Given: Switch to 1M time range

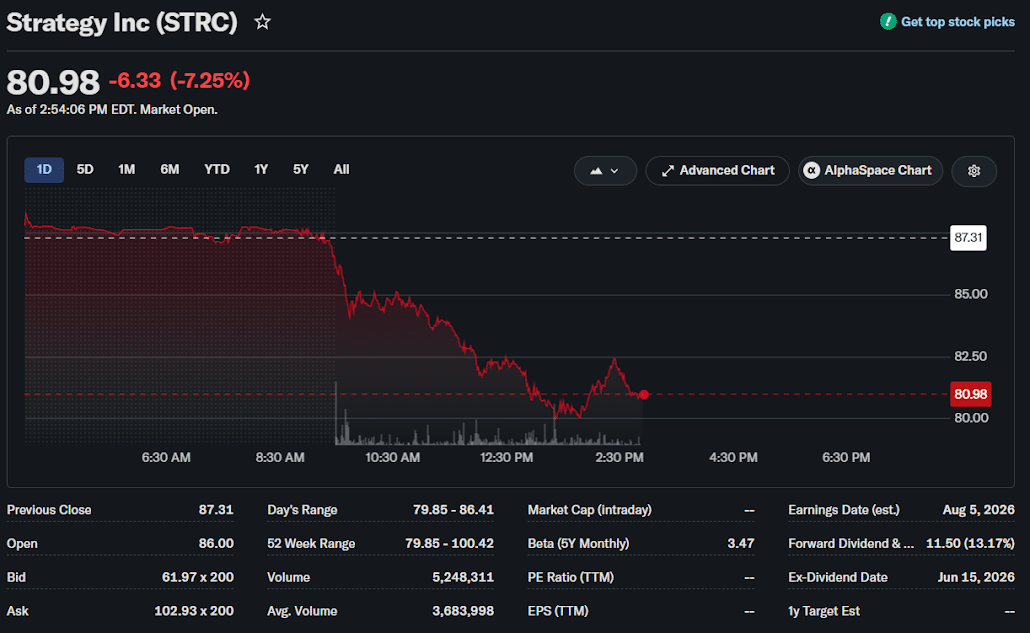Looking at the screenshot, I should (x=126, y=169).
